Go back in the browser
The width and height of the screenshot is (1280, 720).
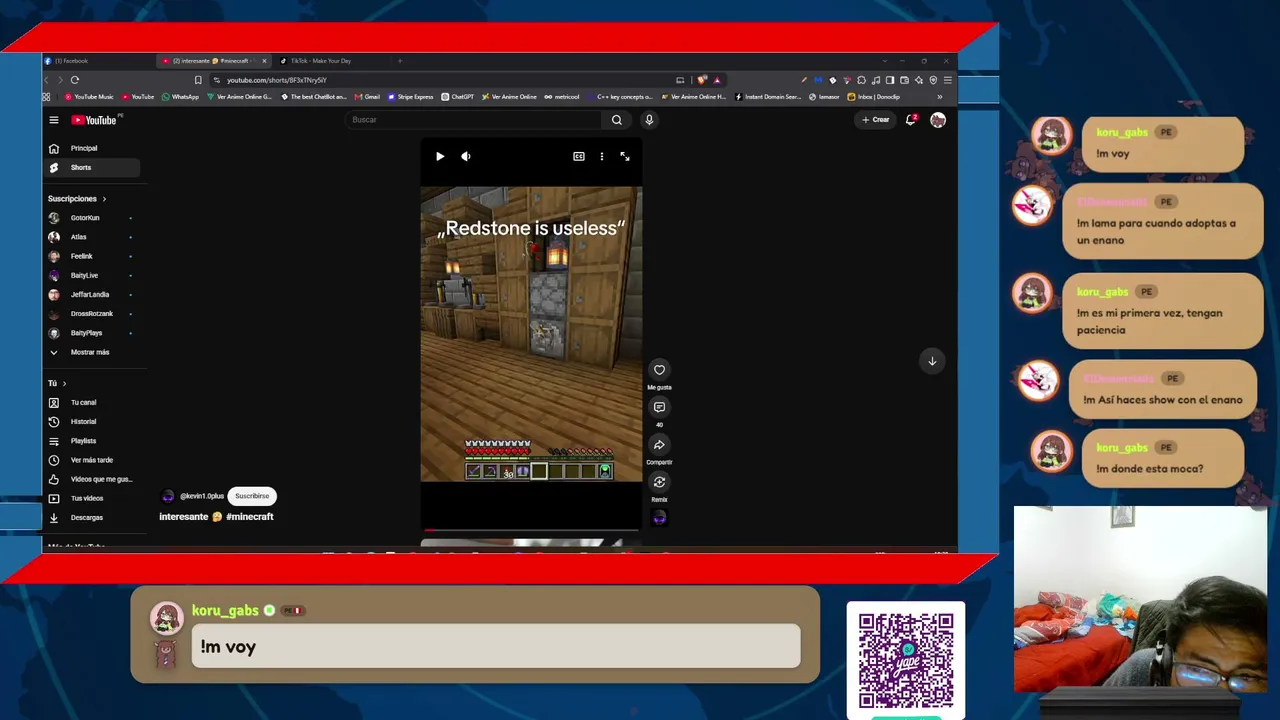[48, 80]
